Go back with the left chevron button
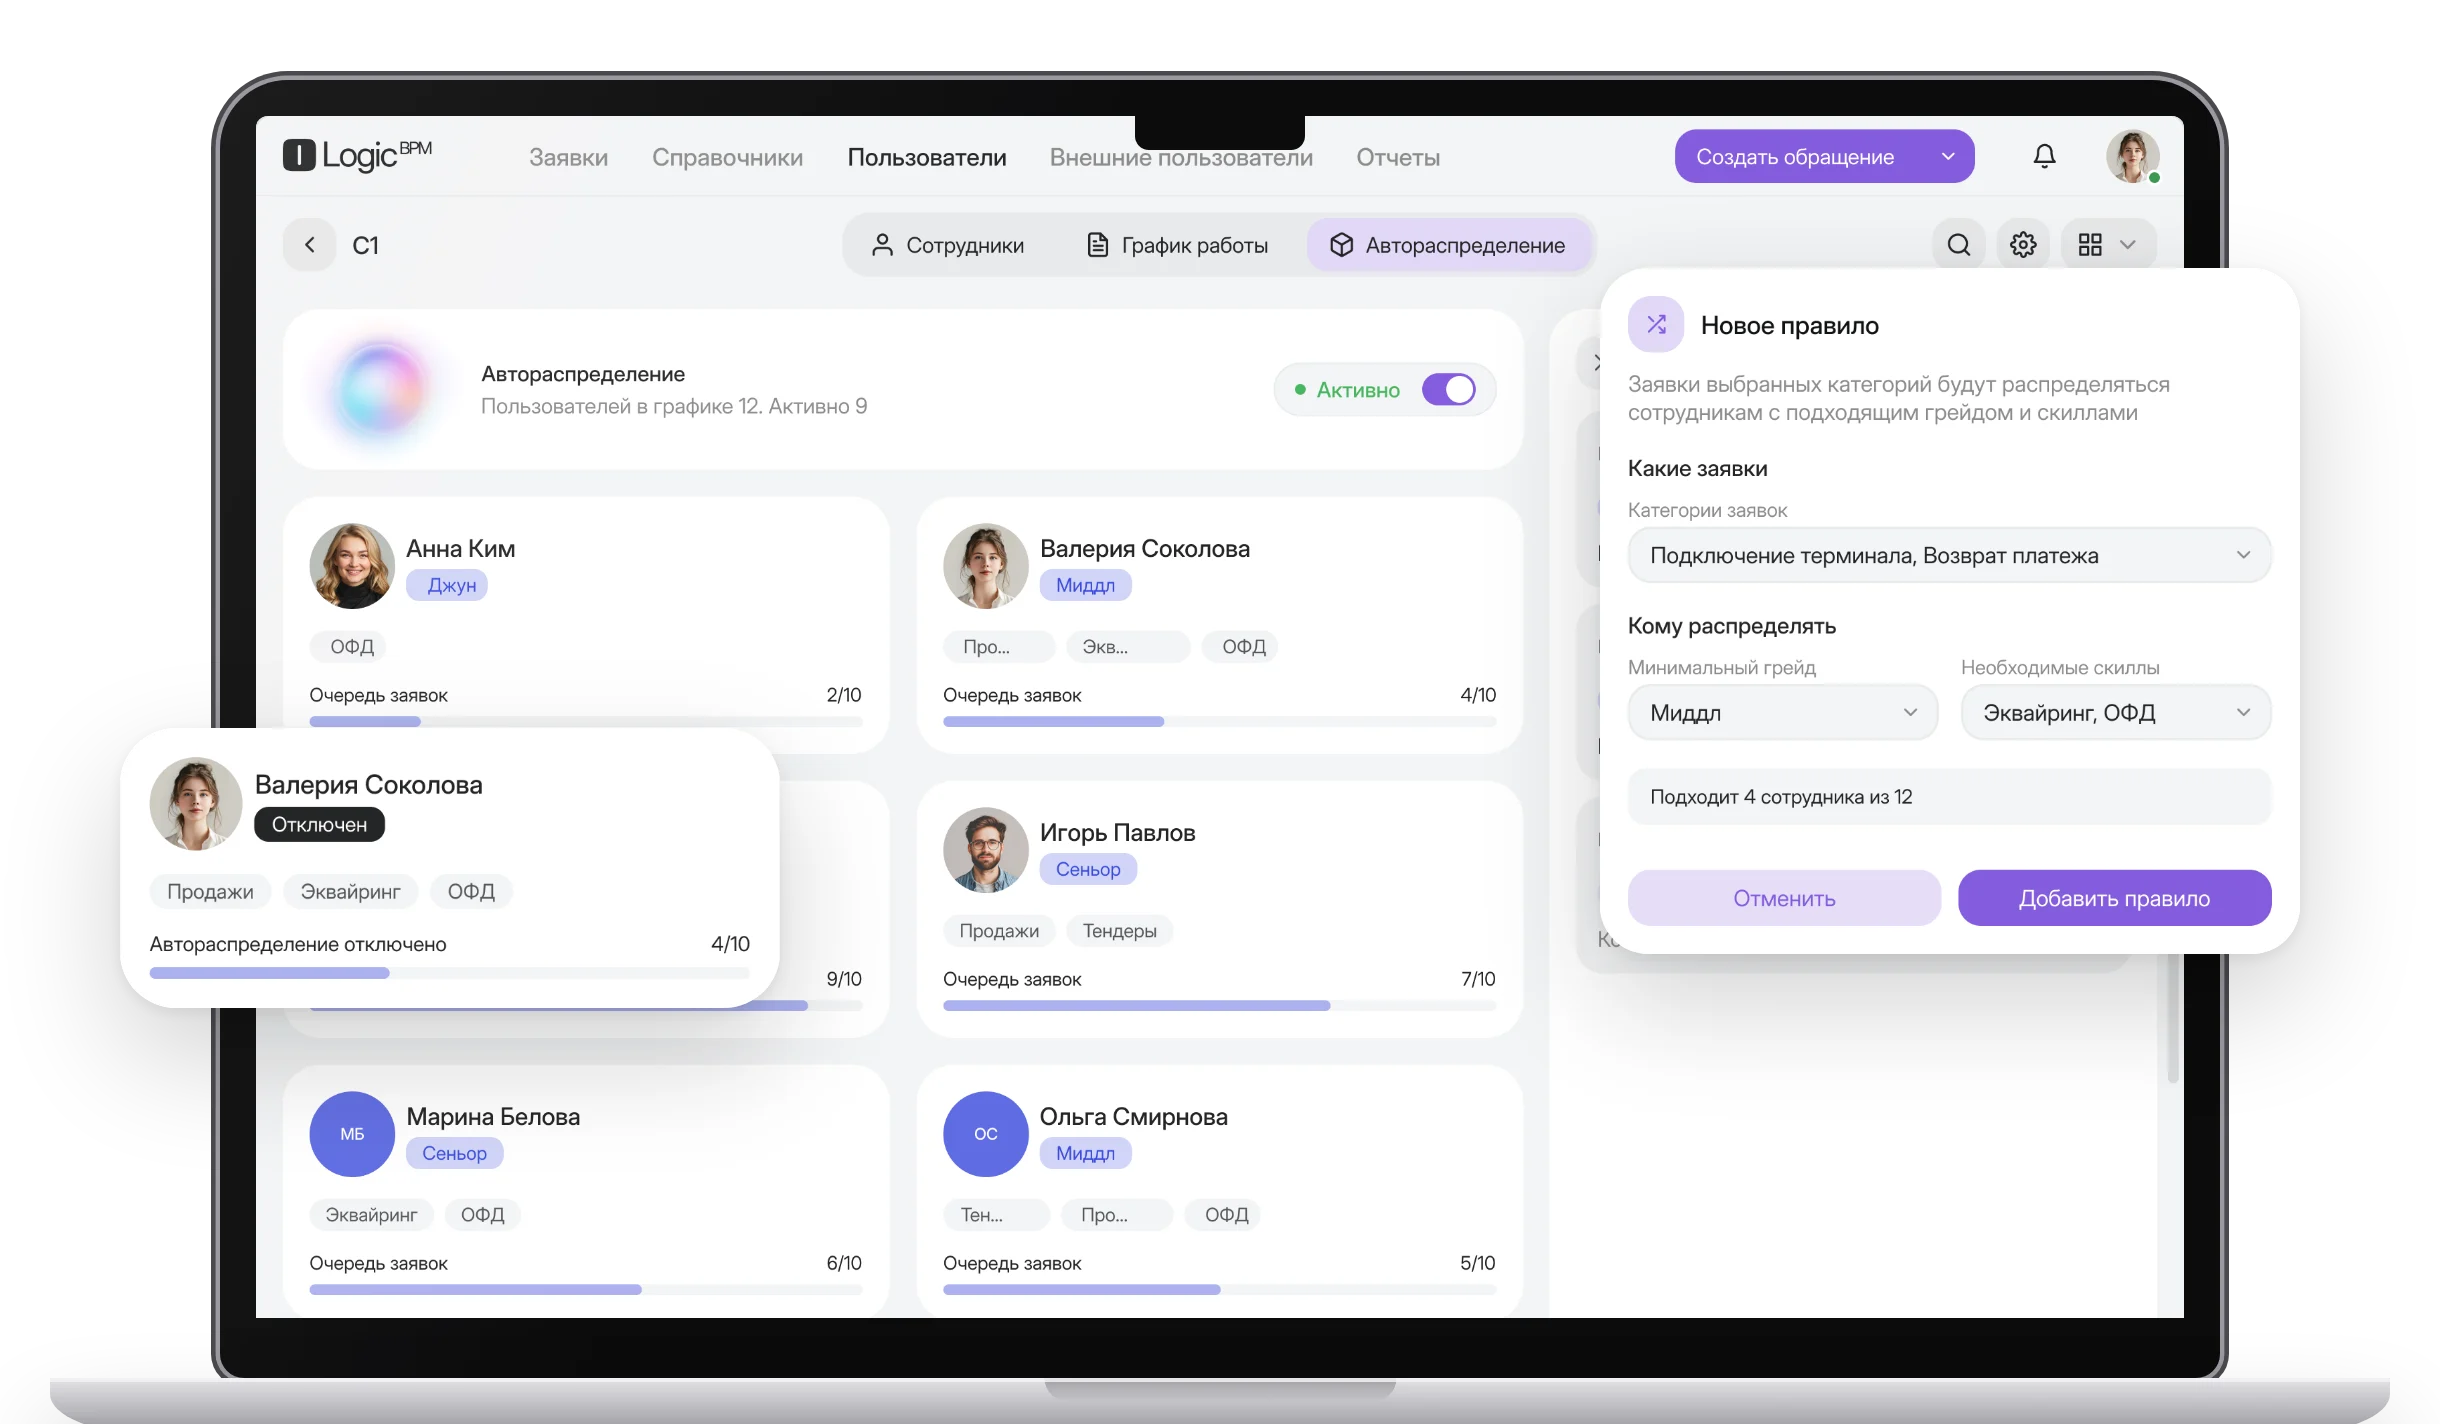The image size is (2440, 1424). (x=310, y=245)
